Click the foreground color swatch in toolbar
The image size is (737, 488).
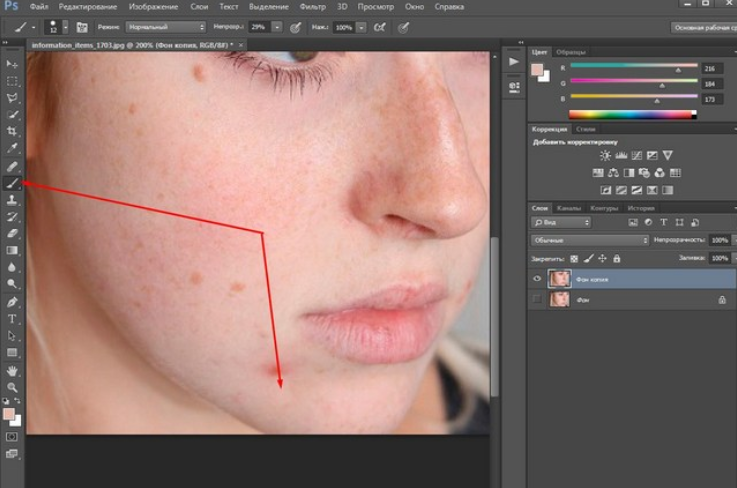tap(8, 414)
